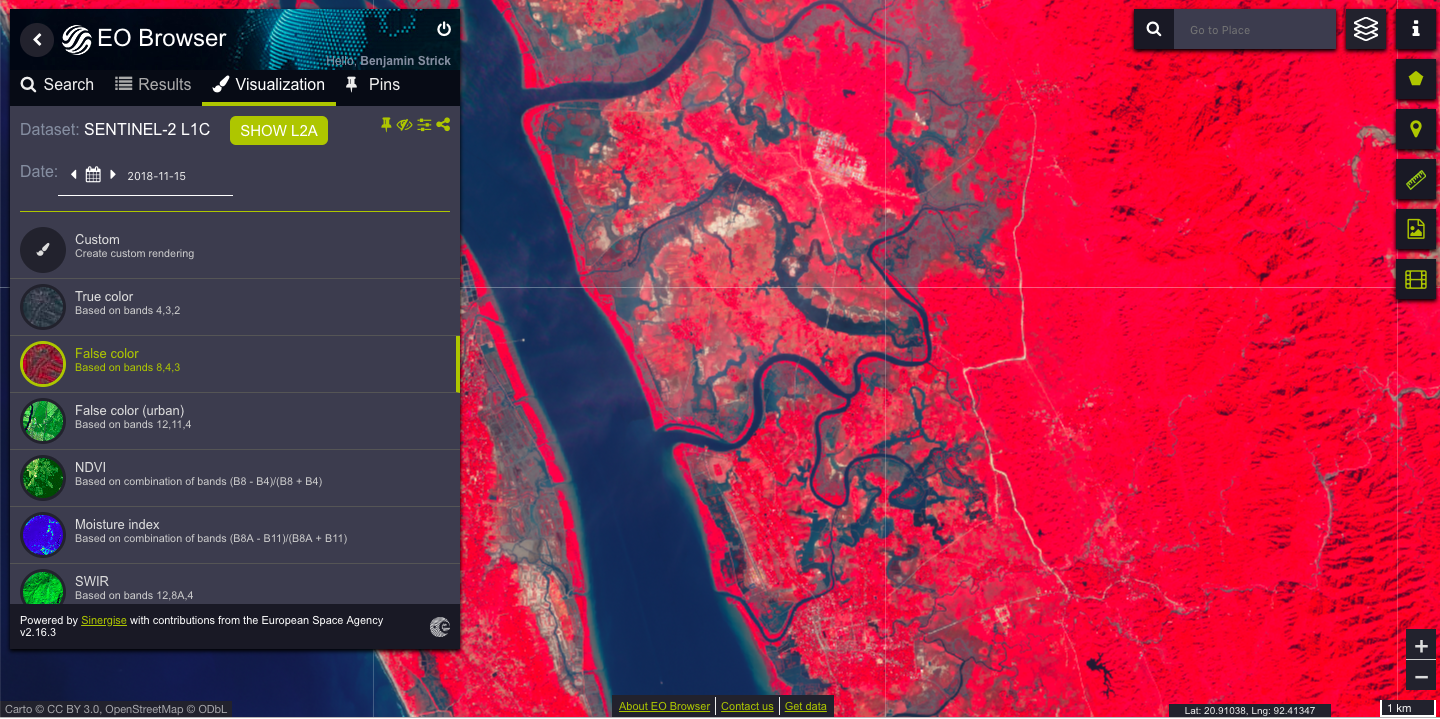Go to previous date arrow
The height and width of the screenshot is (719, 1440).
tap(73, 175)
